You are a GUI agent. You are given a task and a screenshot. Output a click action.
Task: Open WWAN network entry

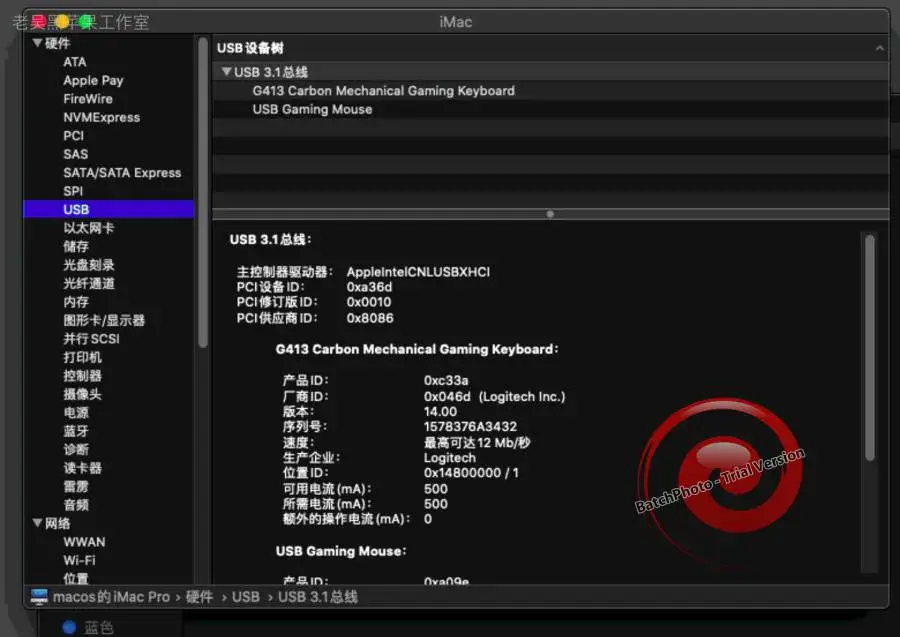(x=84, y=542)
